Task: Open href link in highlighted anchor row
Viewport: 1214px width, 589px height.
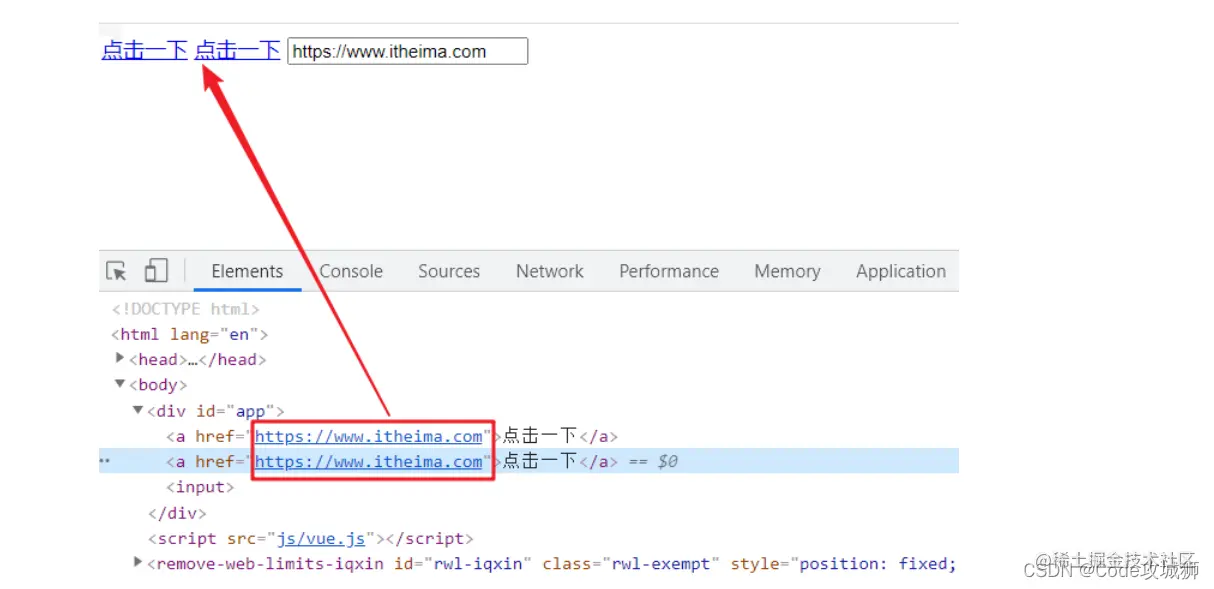Action: click(x=369, y=461)
